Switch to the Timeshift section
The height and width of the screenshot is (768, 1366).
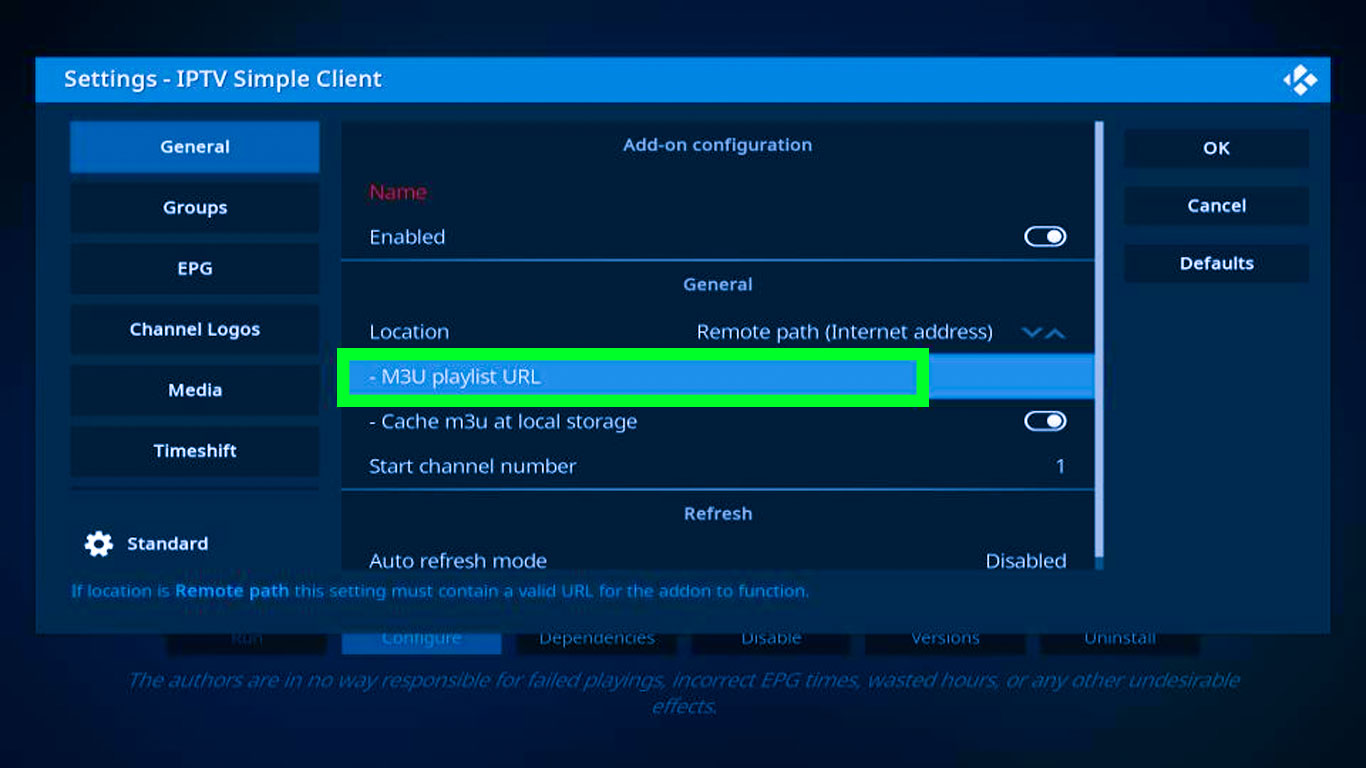[x=194, y=451]
